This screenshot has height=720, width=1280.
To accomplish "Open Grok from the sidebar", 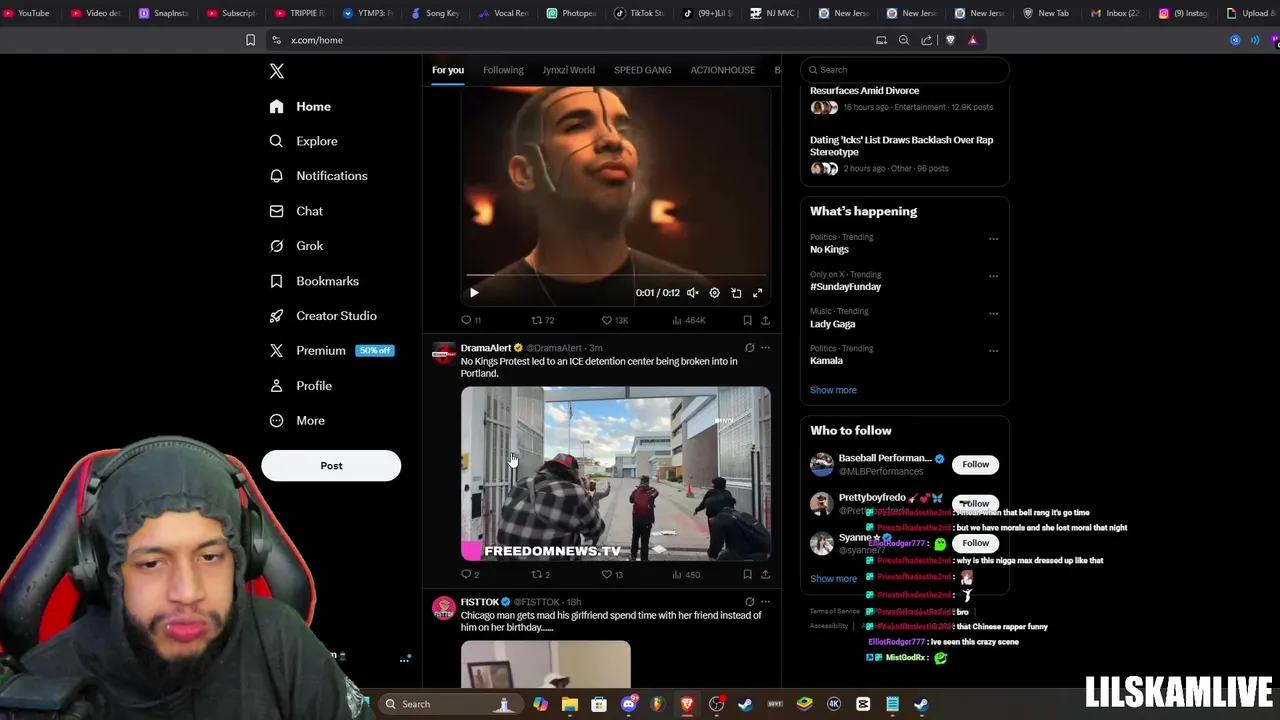I will [296, 246].
